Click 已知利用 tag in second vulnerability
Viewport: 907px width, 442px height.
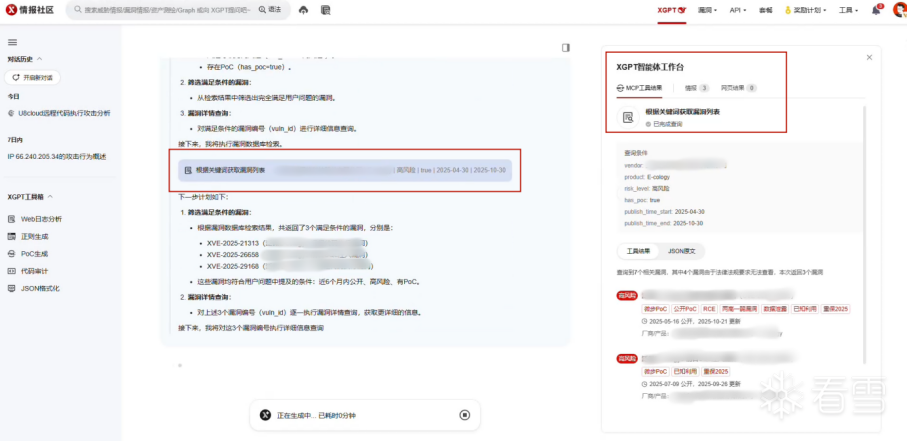click(x=686, y=371)
